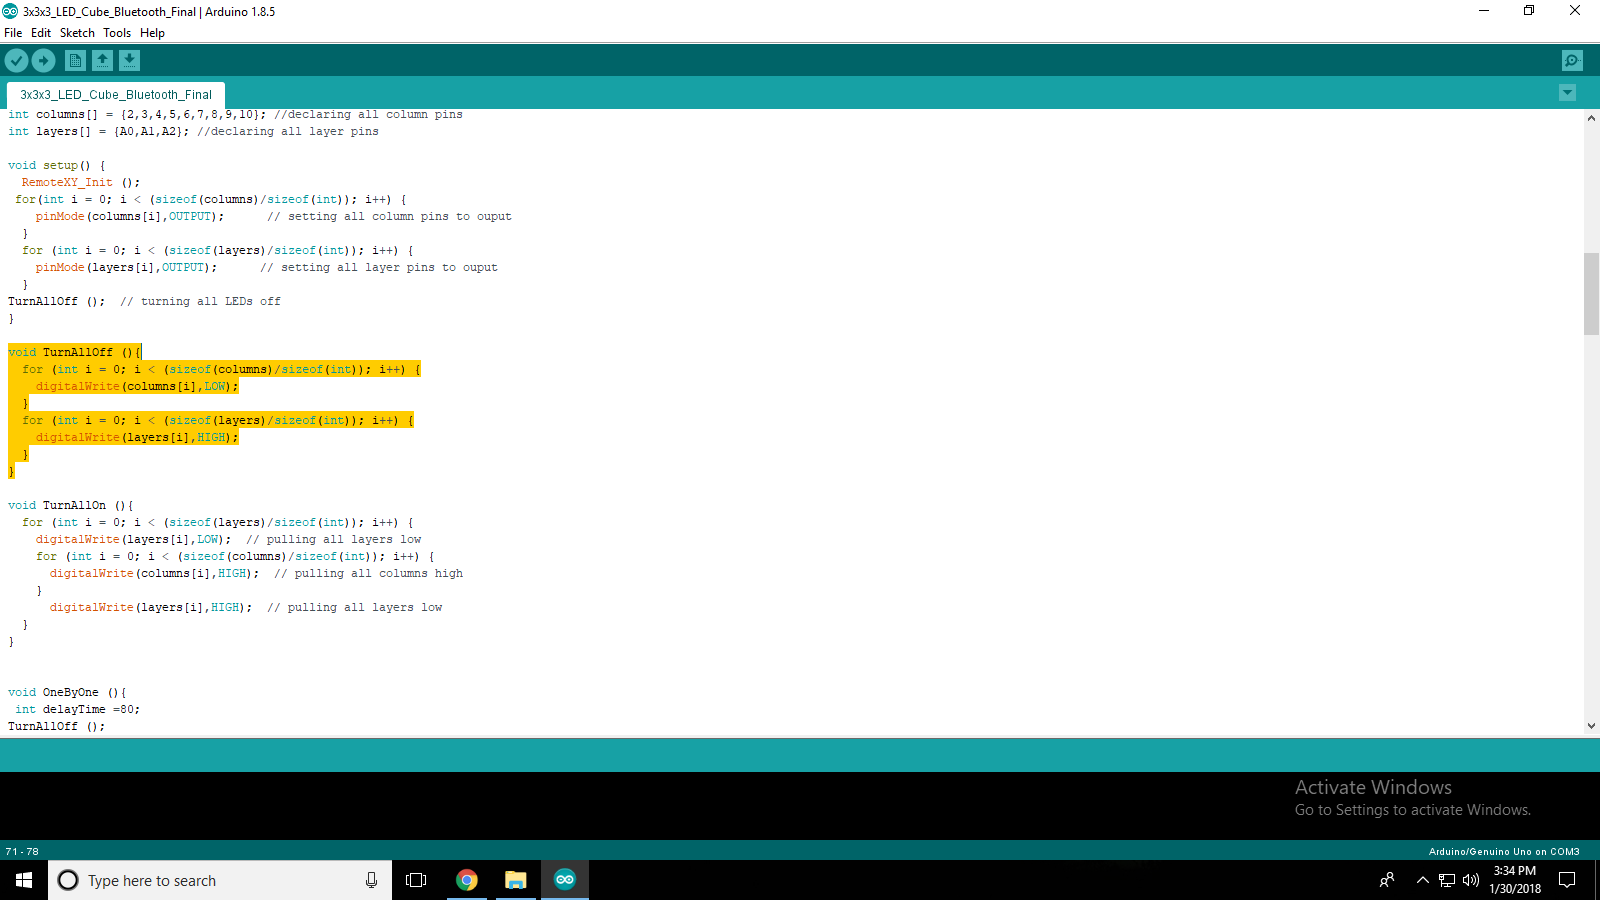Click the '71 - 78' line indicator
The width and height of the screenshot is (1600, 900).
pos(22,852)
